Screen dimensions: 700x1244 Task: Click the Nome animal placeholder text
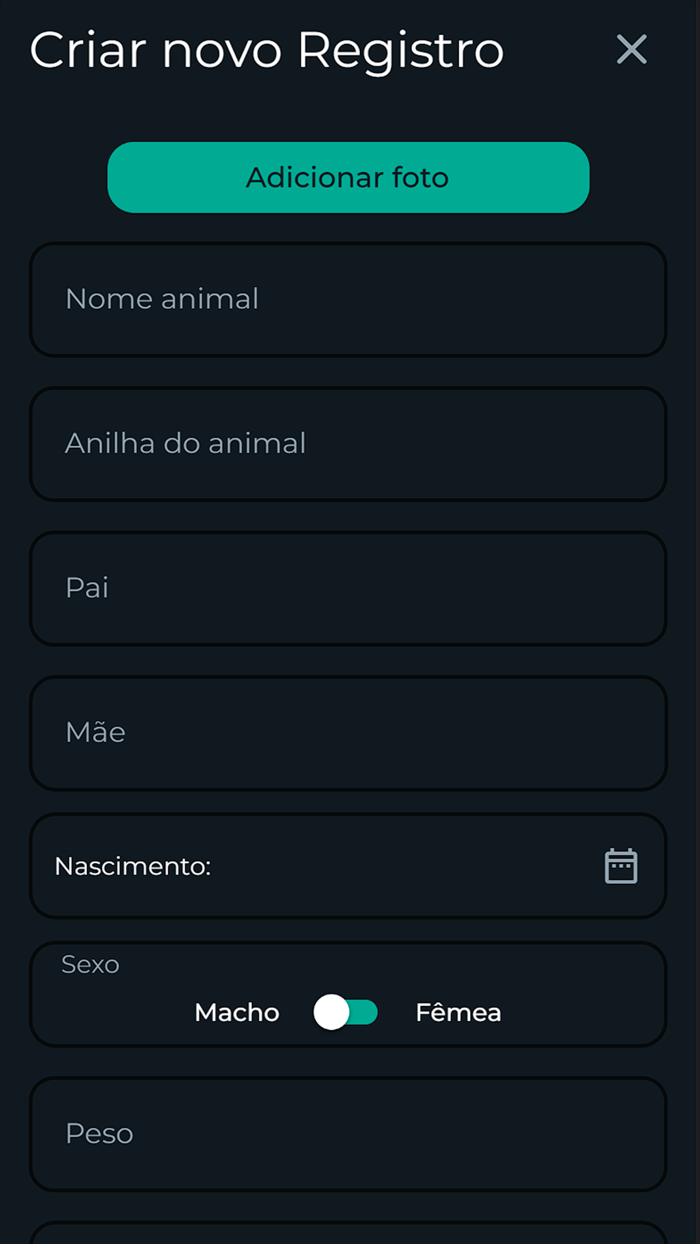pyautogui.click(x=162, y=298)
